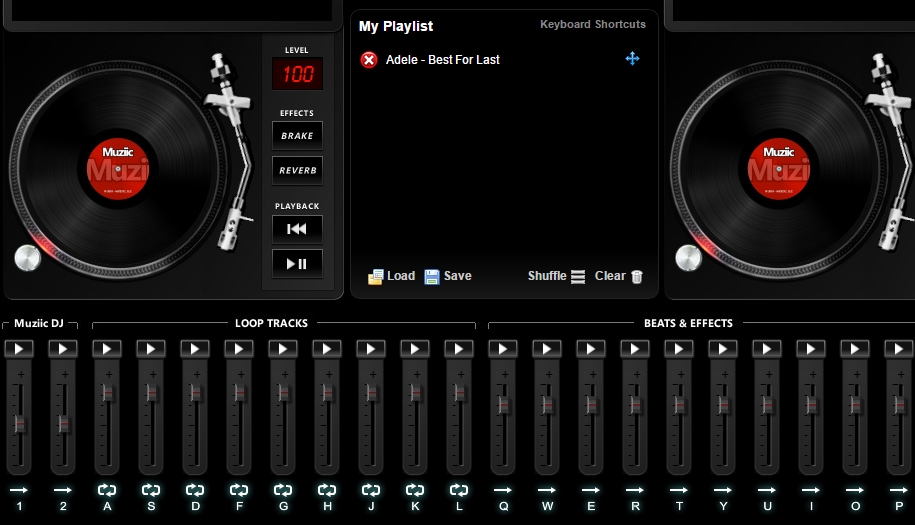Toggle the one-shot arrow under channel W
The image size is (915, 525).
click(547, 490)
